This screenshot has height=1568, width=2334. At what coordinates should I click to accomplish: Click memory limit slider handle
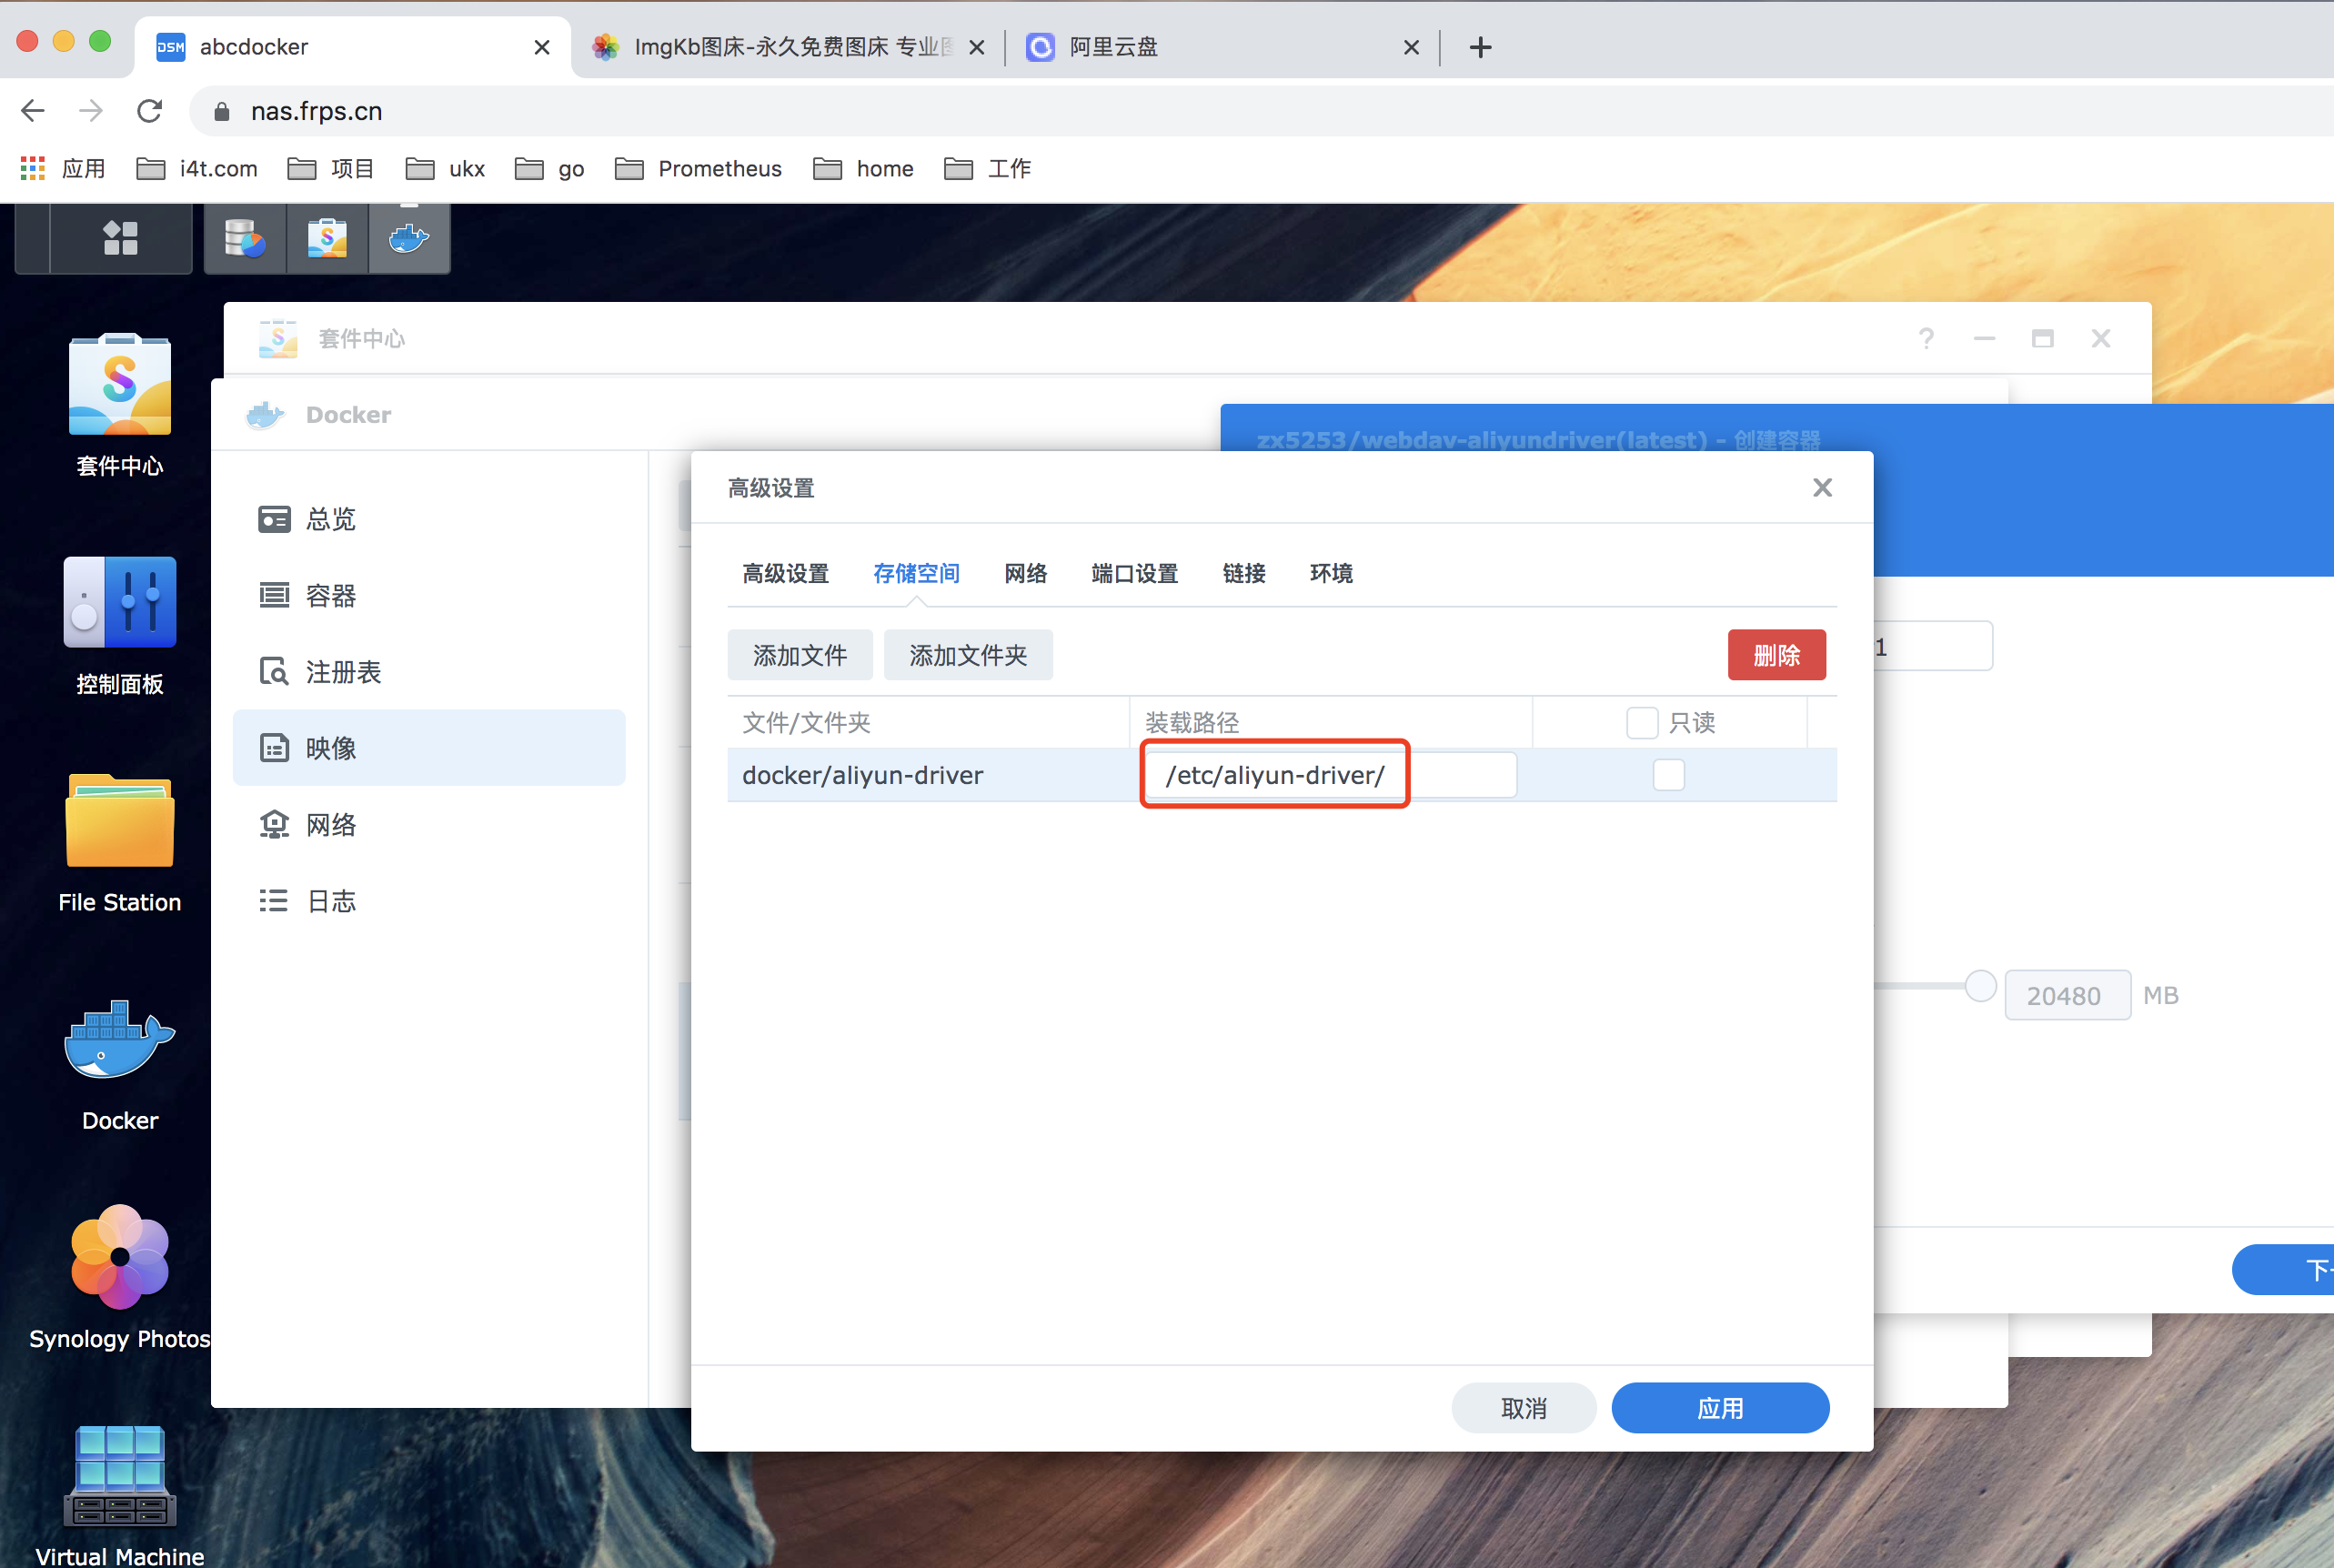[1980, 986]
